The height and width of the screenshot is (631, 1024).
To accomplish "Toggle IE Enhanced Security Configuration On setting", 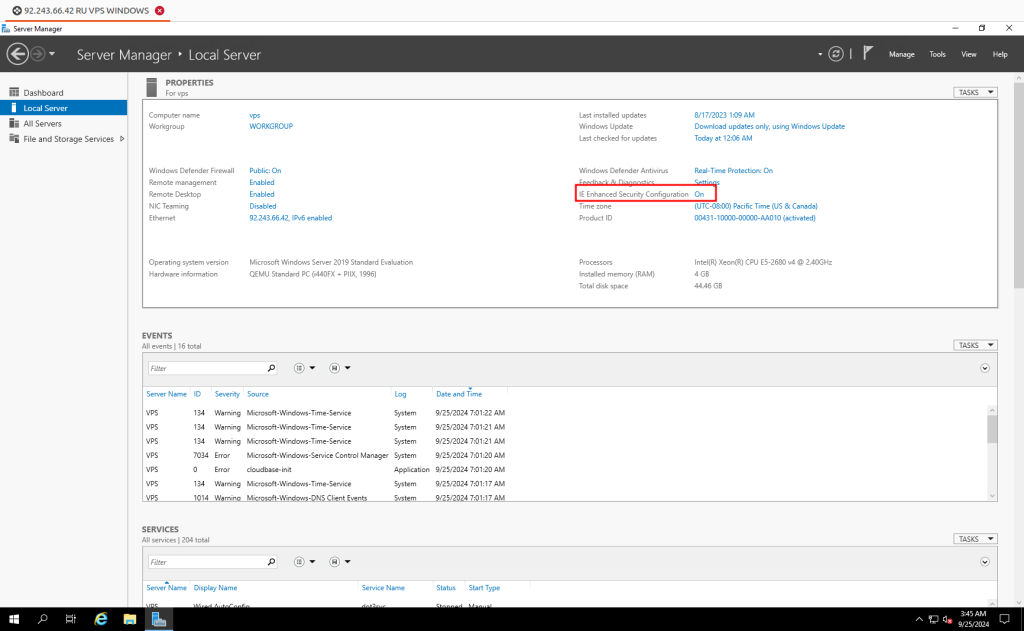I will click(699, 194).
